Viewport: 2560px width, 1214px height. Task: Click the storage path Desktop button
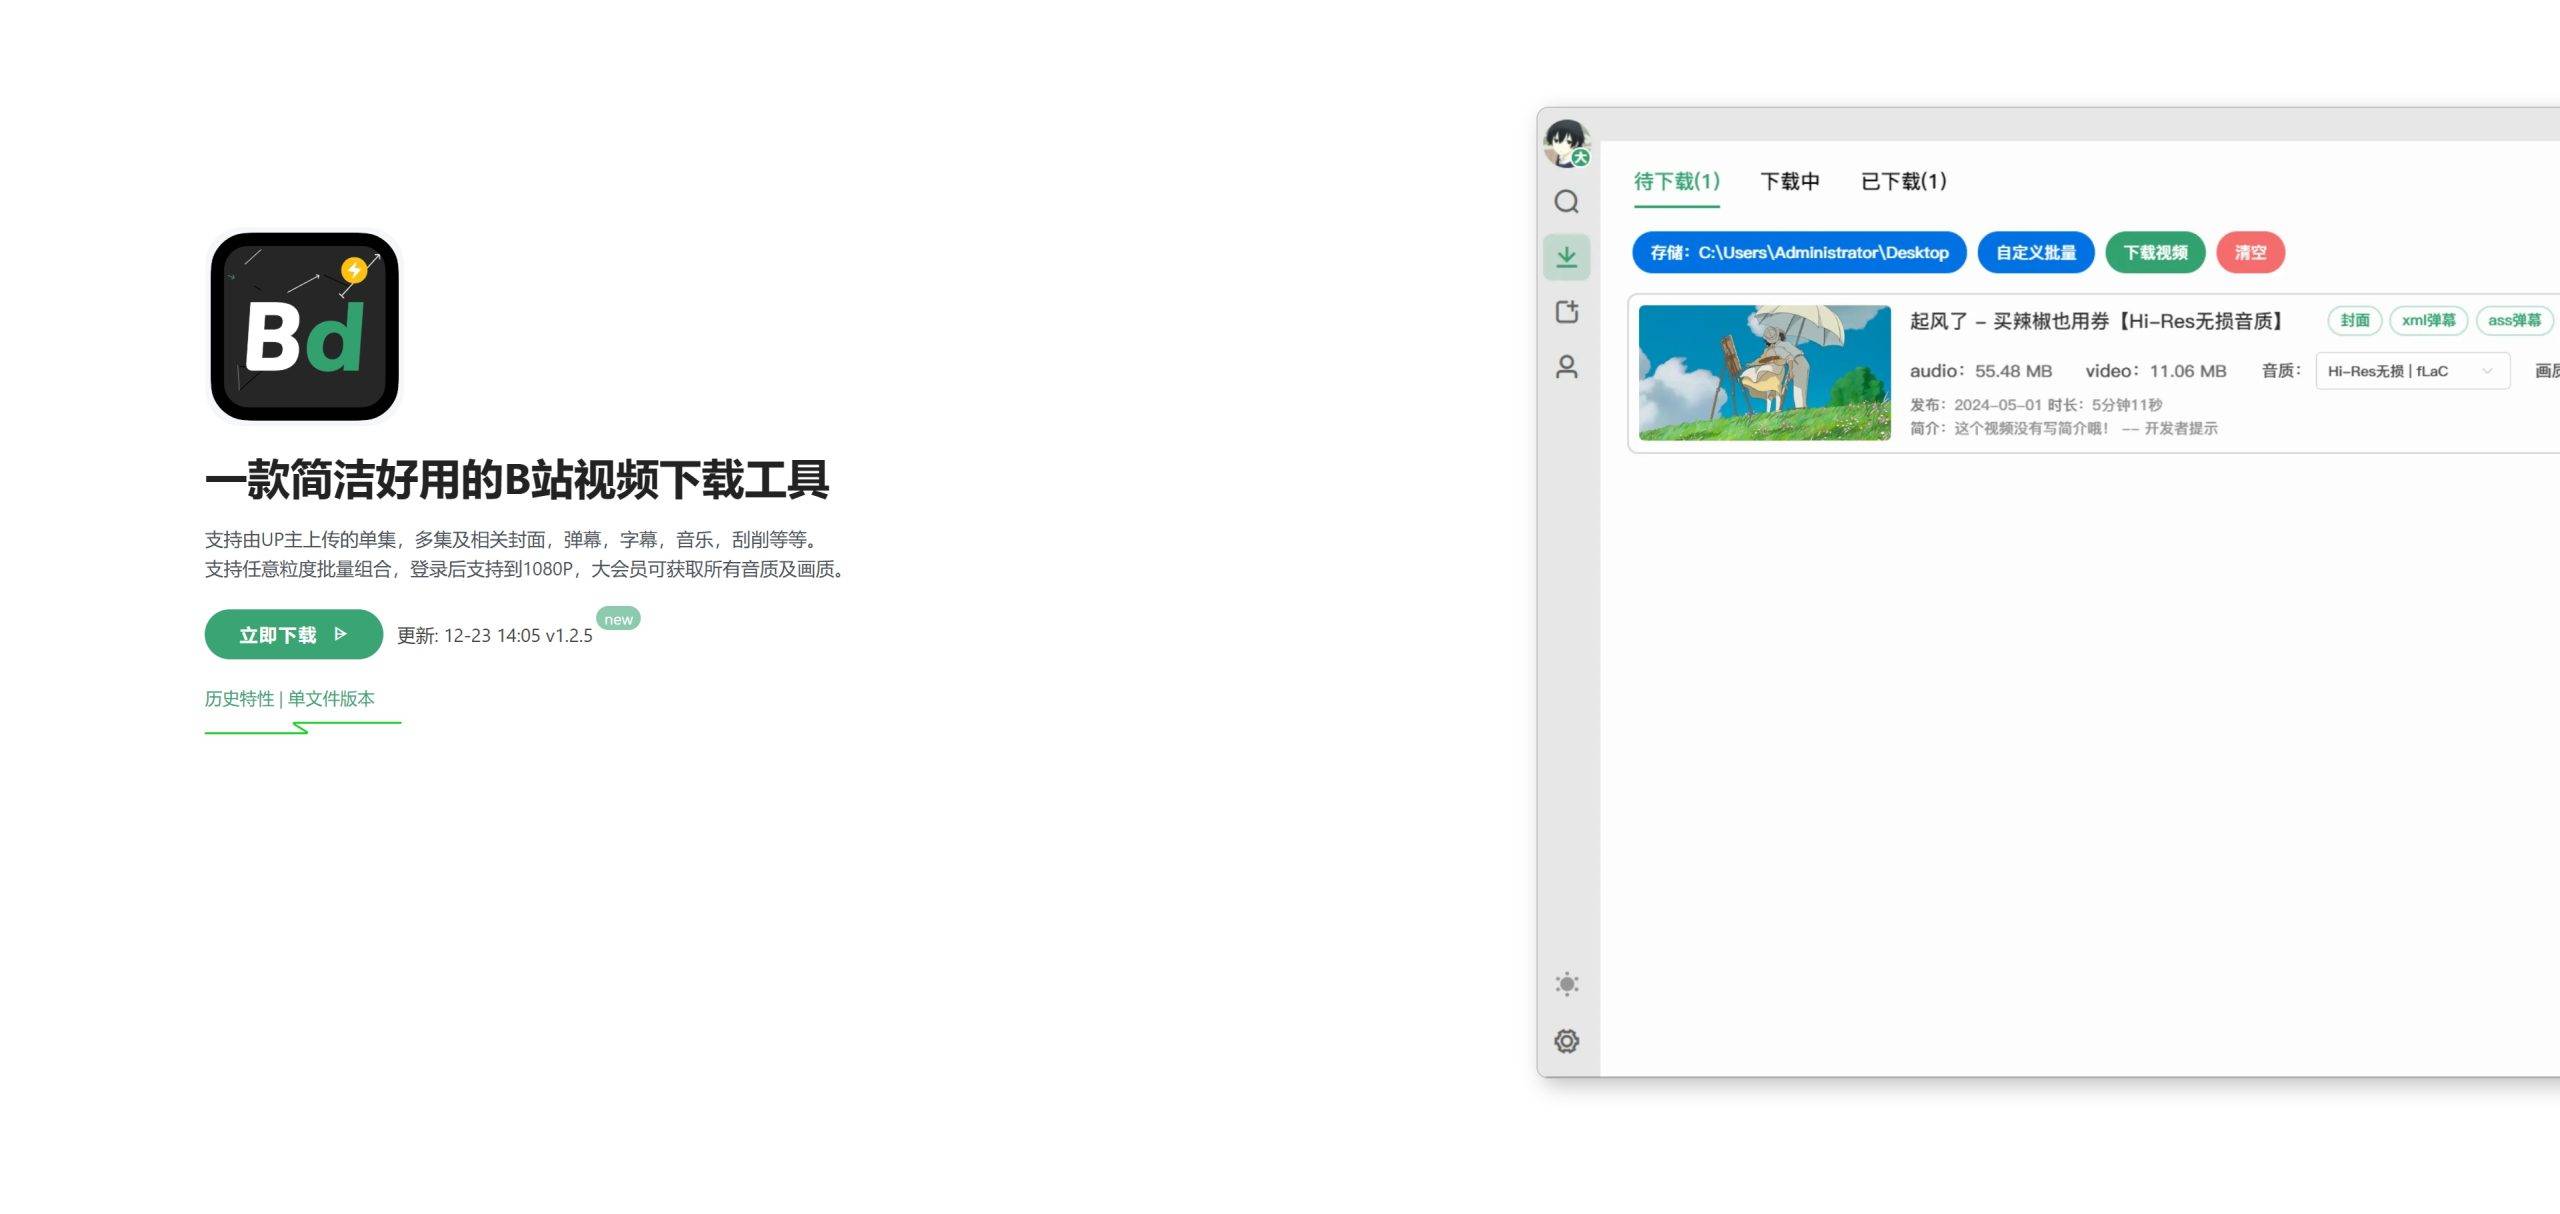pos(1798,252)
